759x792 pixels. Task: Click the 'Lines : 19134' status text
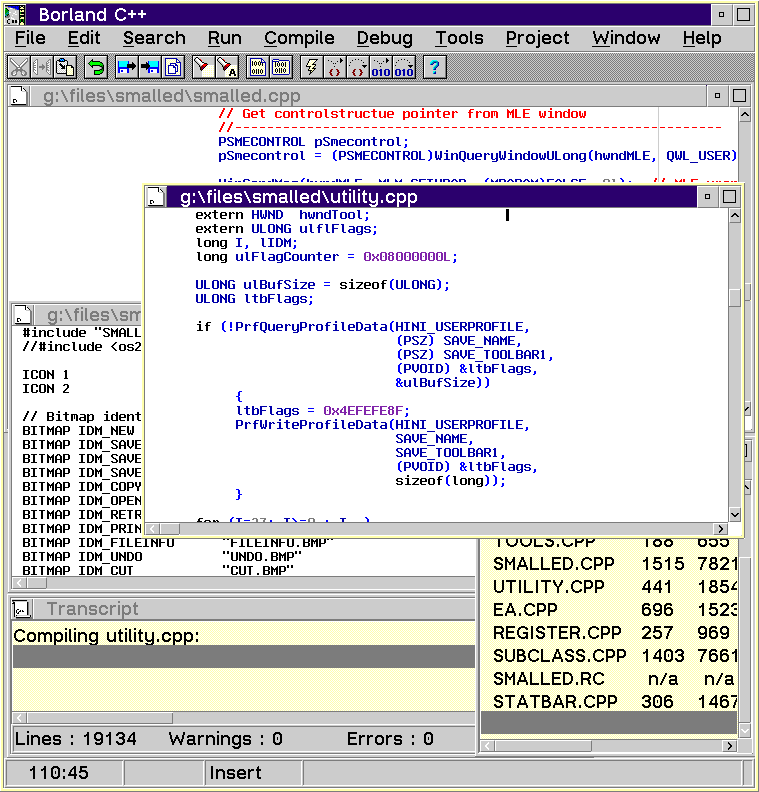point(75,738)
